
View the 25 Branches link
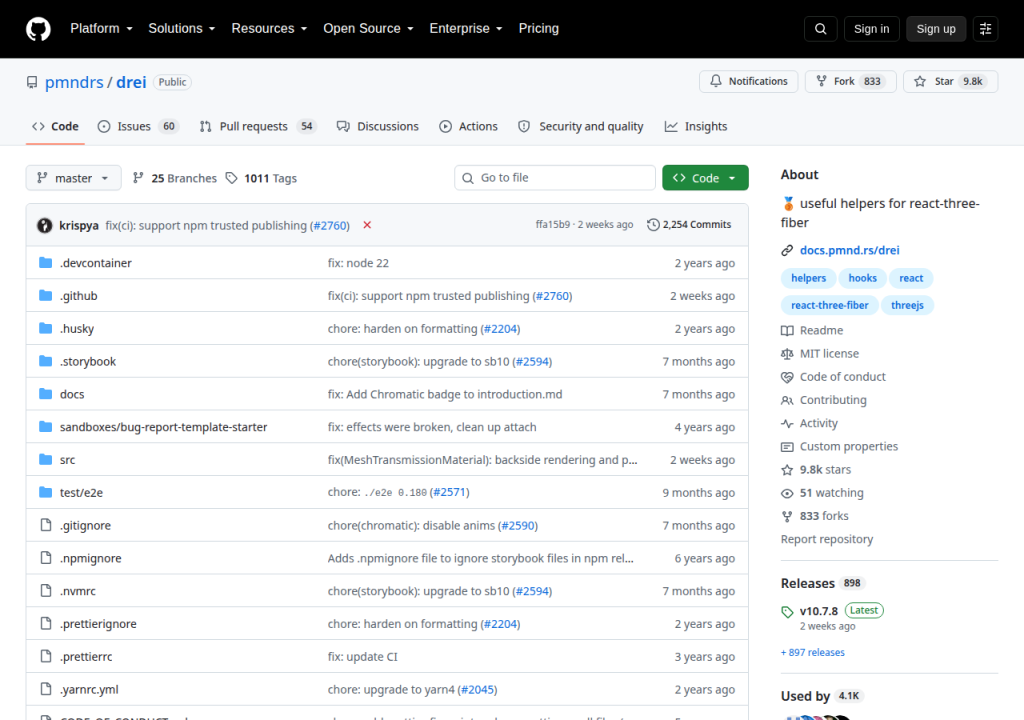coord(174,178)
